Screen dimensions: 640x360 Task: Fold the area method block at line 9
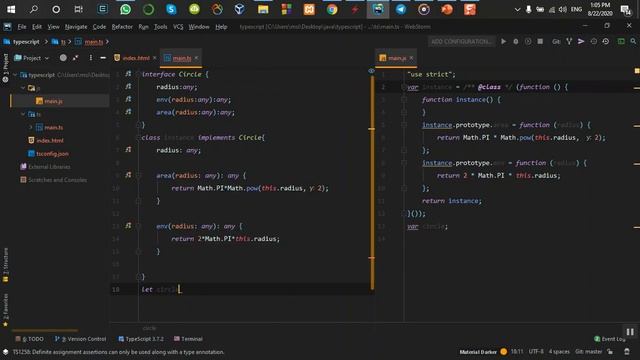click(x=138, y=176)
